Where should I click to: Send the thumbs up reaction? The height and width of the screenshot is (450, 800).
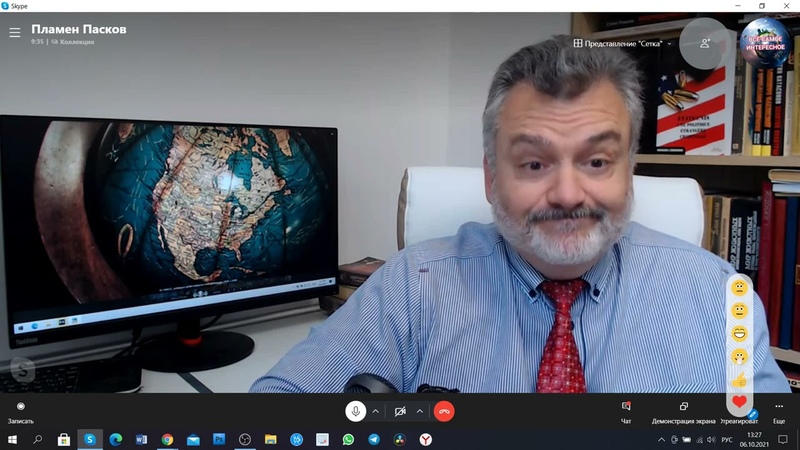point(739,380)
